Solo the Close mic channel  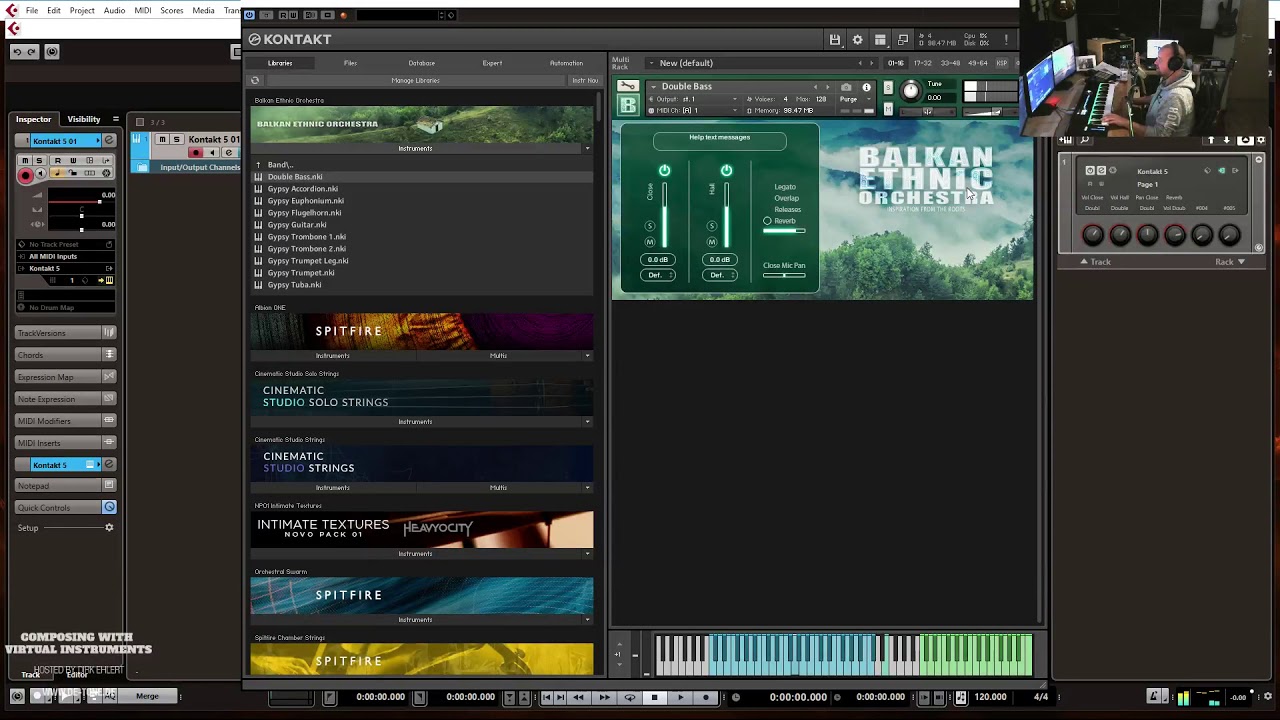(650, 226)
